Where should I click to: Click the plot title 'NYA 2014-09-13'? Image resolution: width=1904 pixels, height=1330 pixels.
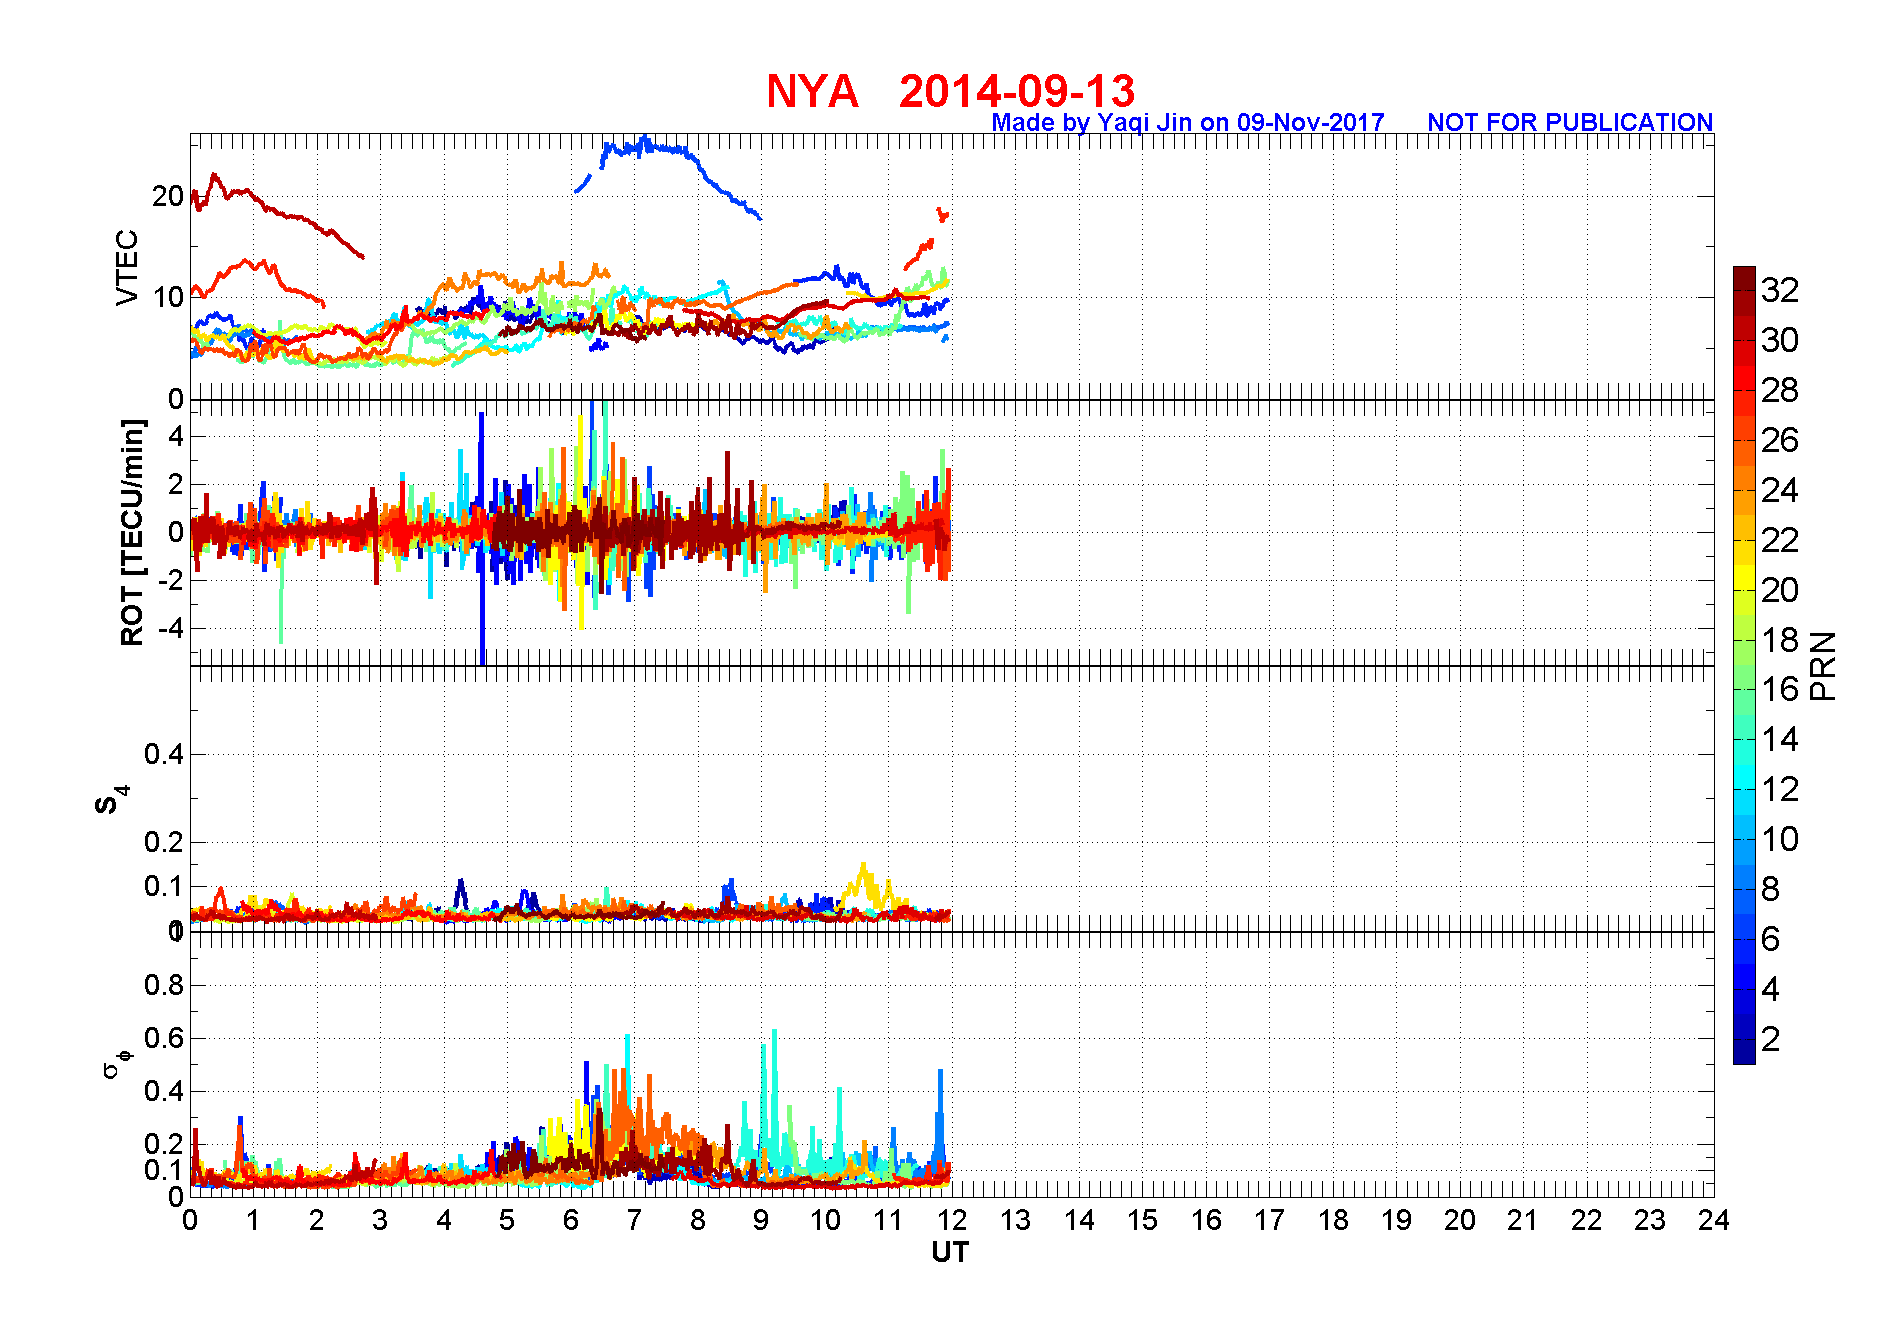pos(950,91)
